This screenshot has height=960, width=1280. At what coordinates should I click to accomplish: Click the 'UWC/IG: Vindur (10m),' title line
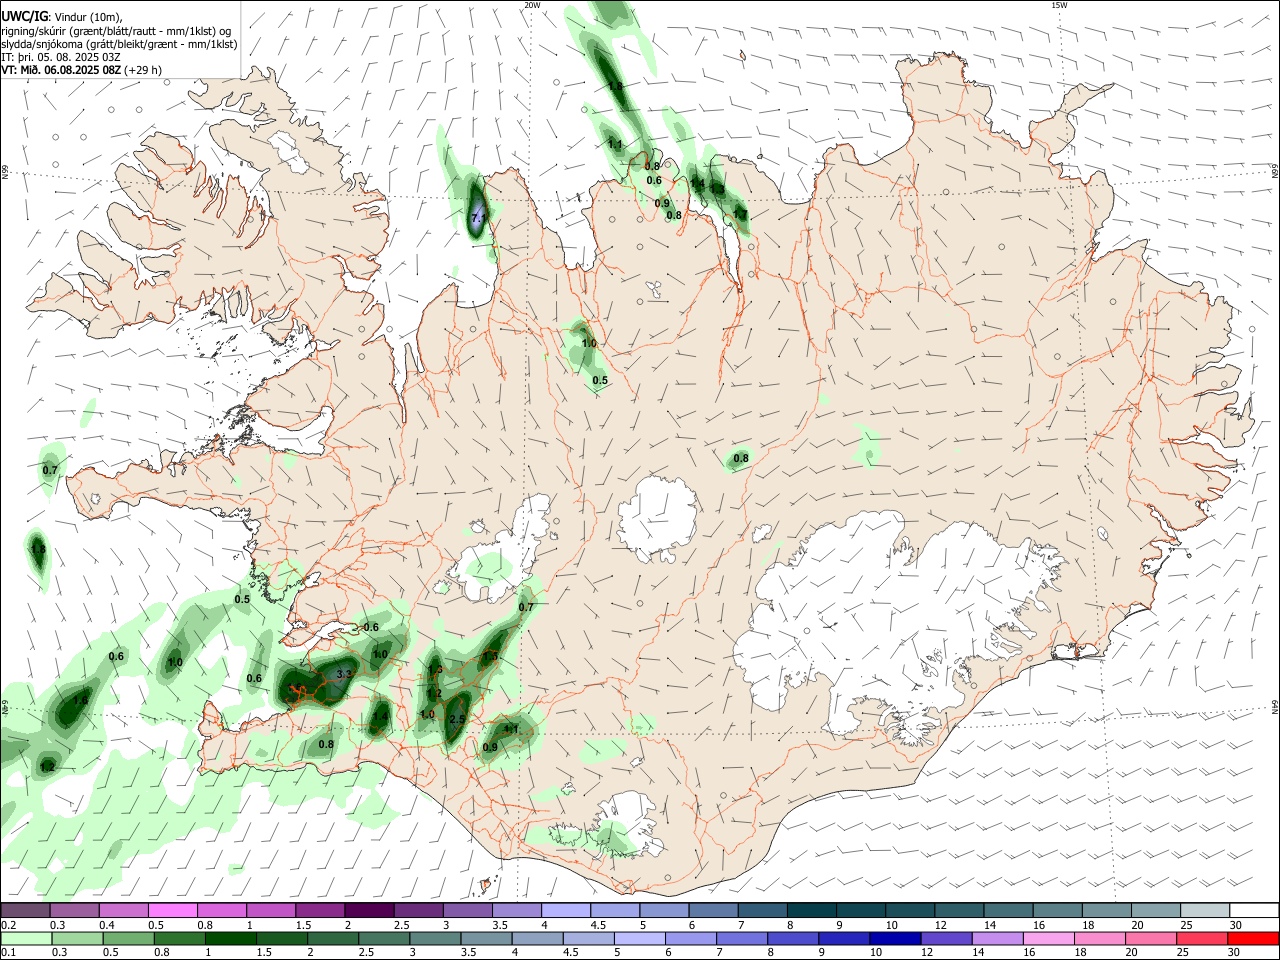[x=62, y=16]
